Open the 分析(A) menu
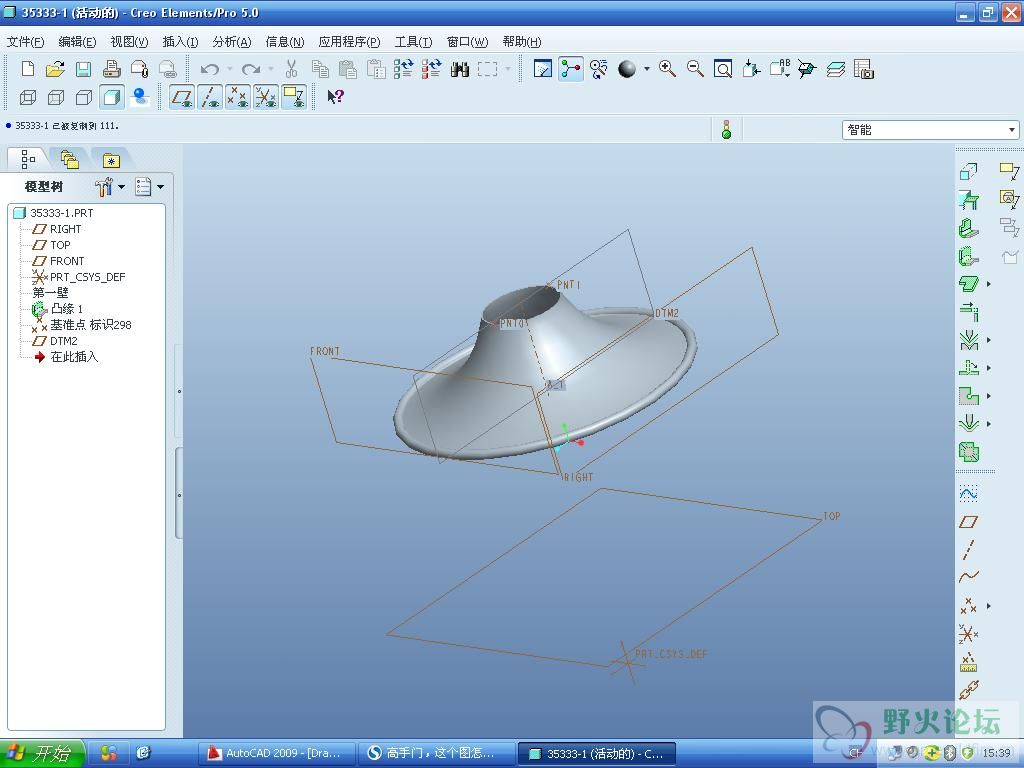The image size is (1024, 768). [232, 42]
